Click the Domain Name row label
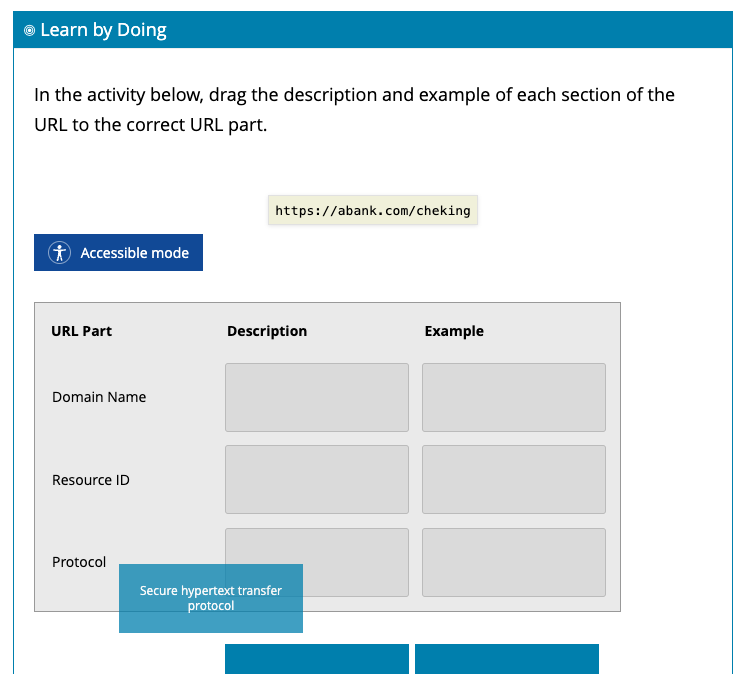This screenshot has height=674, width=748. pos(99,397)
